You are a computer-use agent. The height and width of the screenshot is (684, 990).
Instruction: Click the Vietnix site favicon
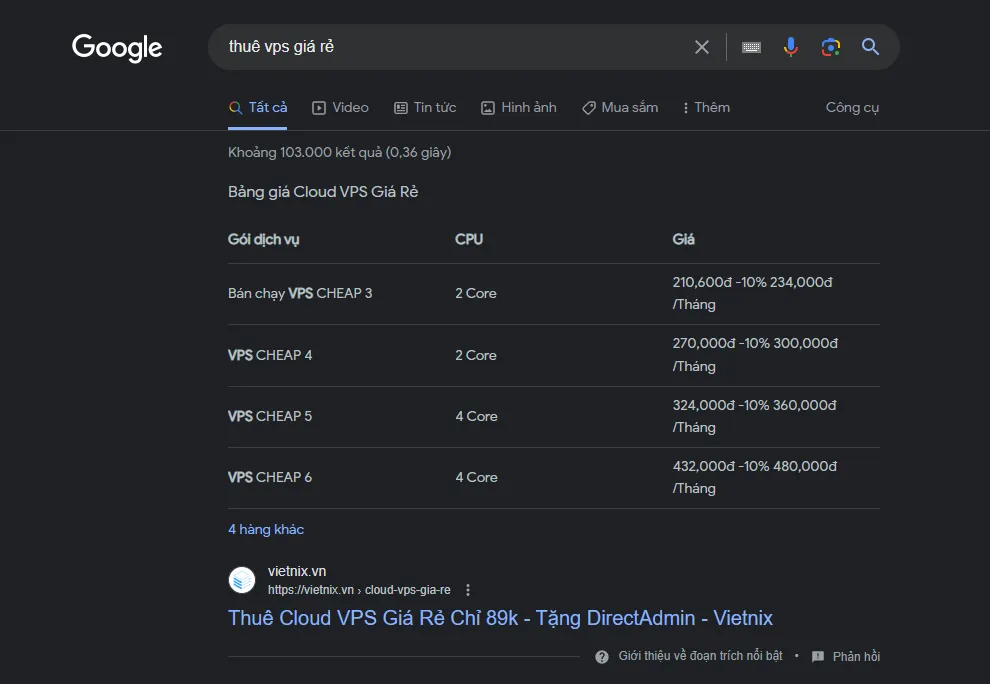[x=242, y=580]
